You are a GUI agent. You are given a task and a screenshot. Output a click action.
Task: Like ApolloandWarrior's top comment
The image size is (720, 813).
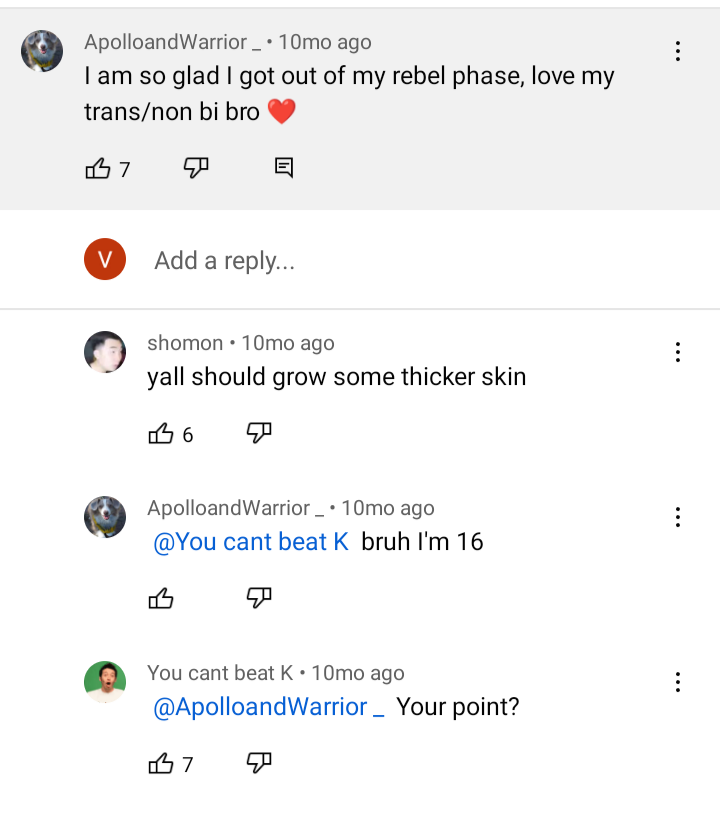coord(98,169)
